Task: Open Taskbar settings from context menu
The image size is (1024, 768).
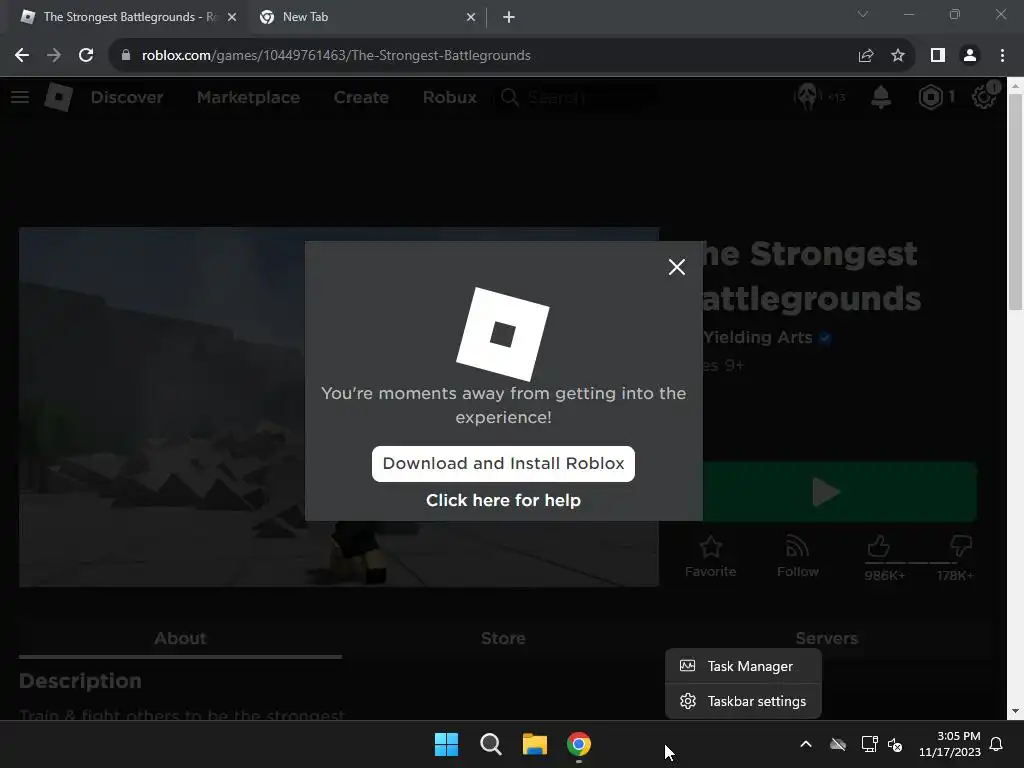Action: (743, 701)
